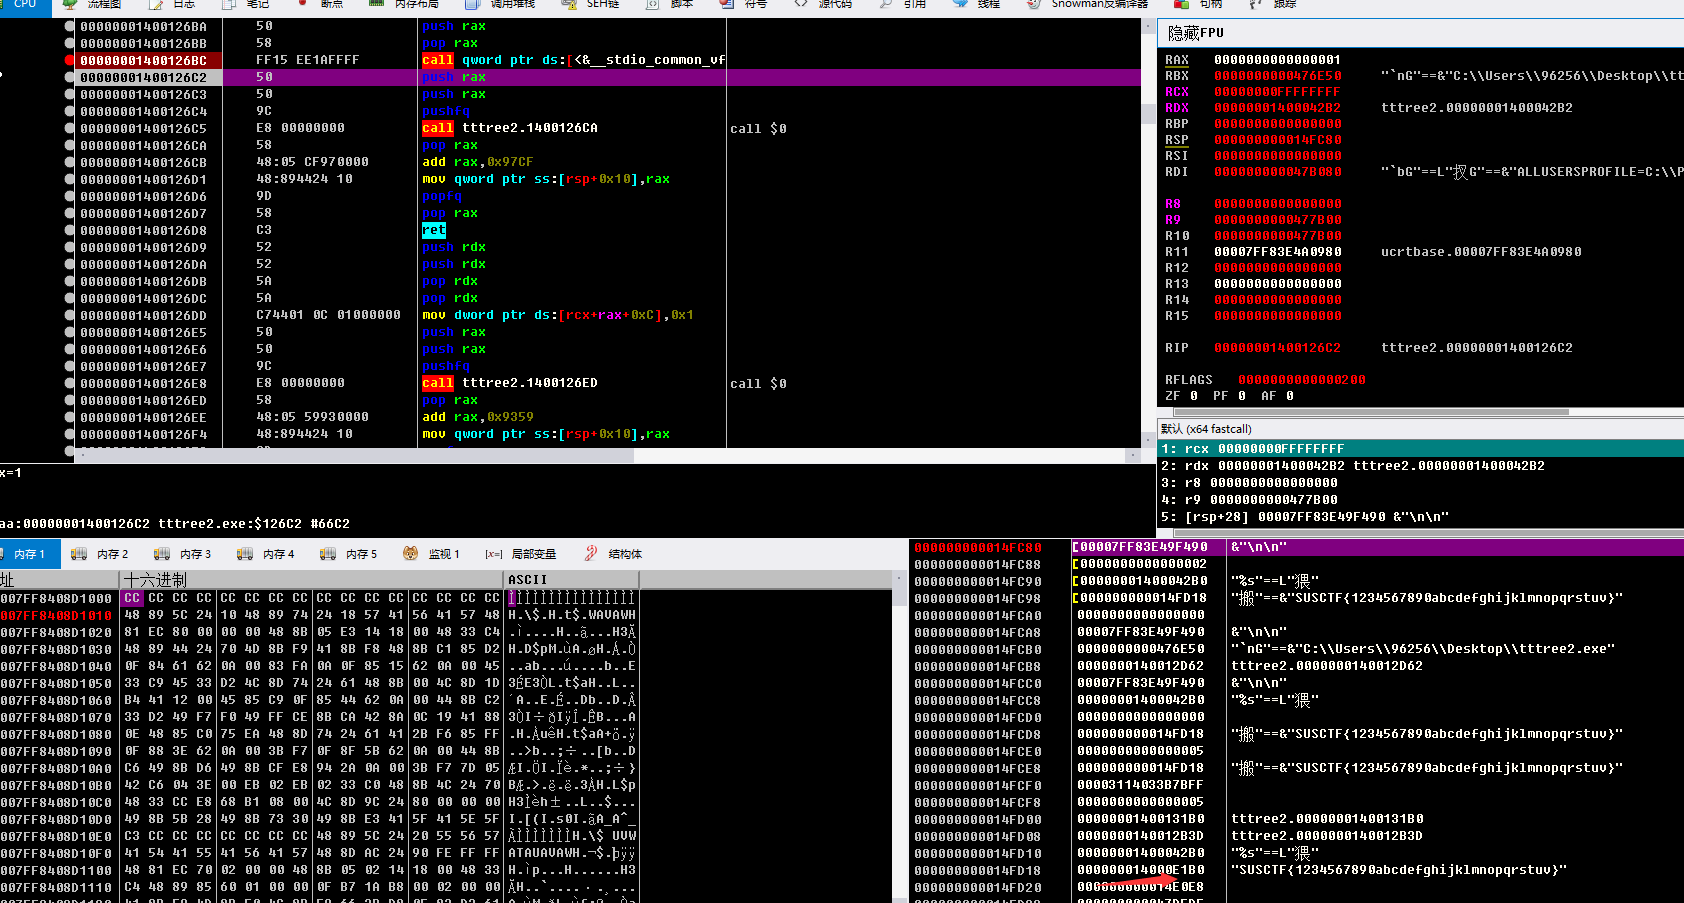
Task: Select the 'add rax,0x97CF' instruction
Action: click(x=478, y=162)
